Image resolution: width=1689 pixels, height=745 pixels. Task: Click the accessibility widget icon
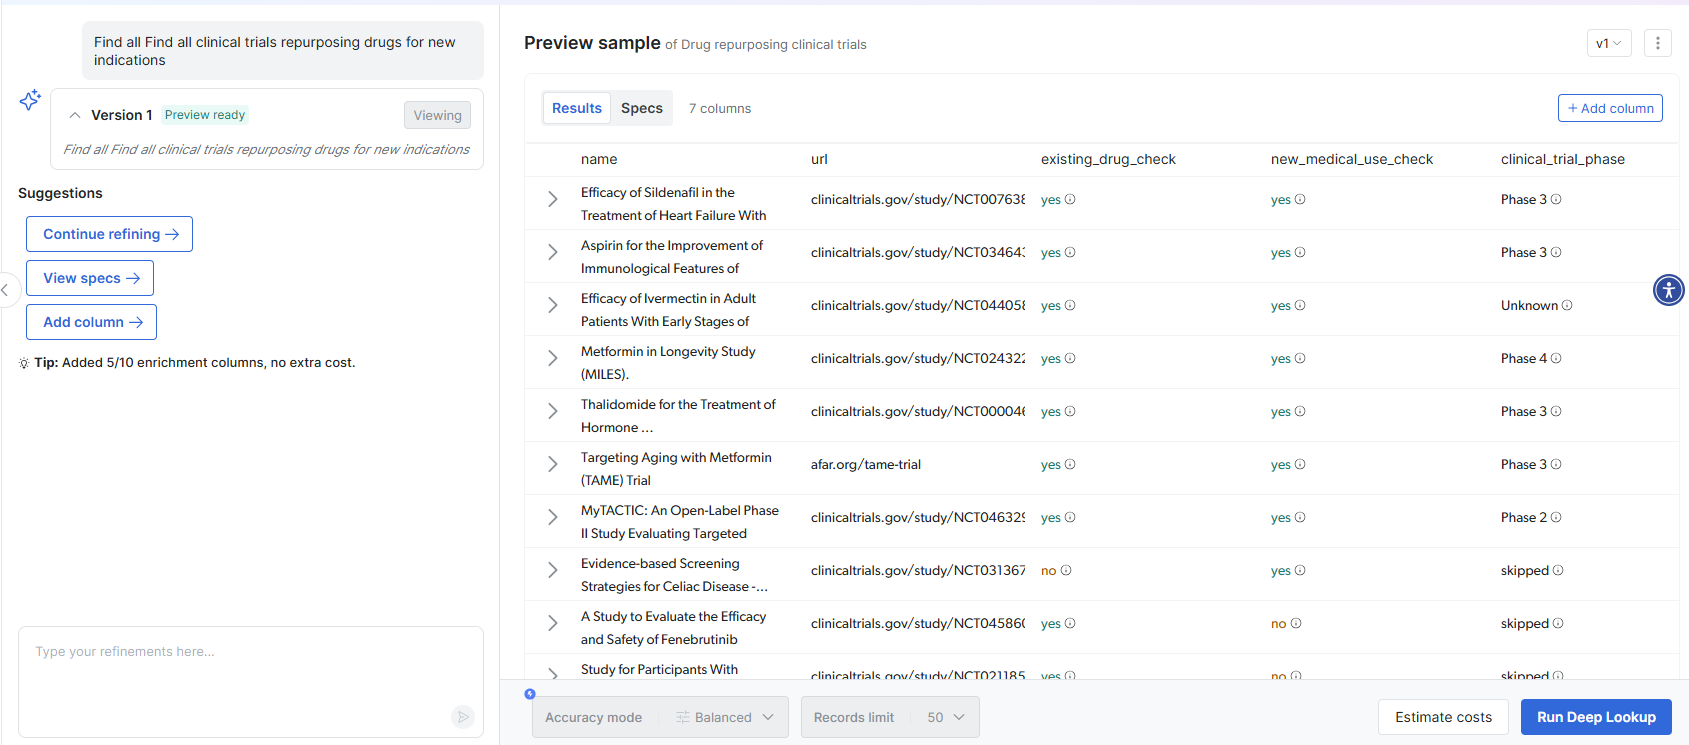[1668, 290]
